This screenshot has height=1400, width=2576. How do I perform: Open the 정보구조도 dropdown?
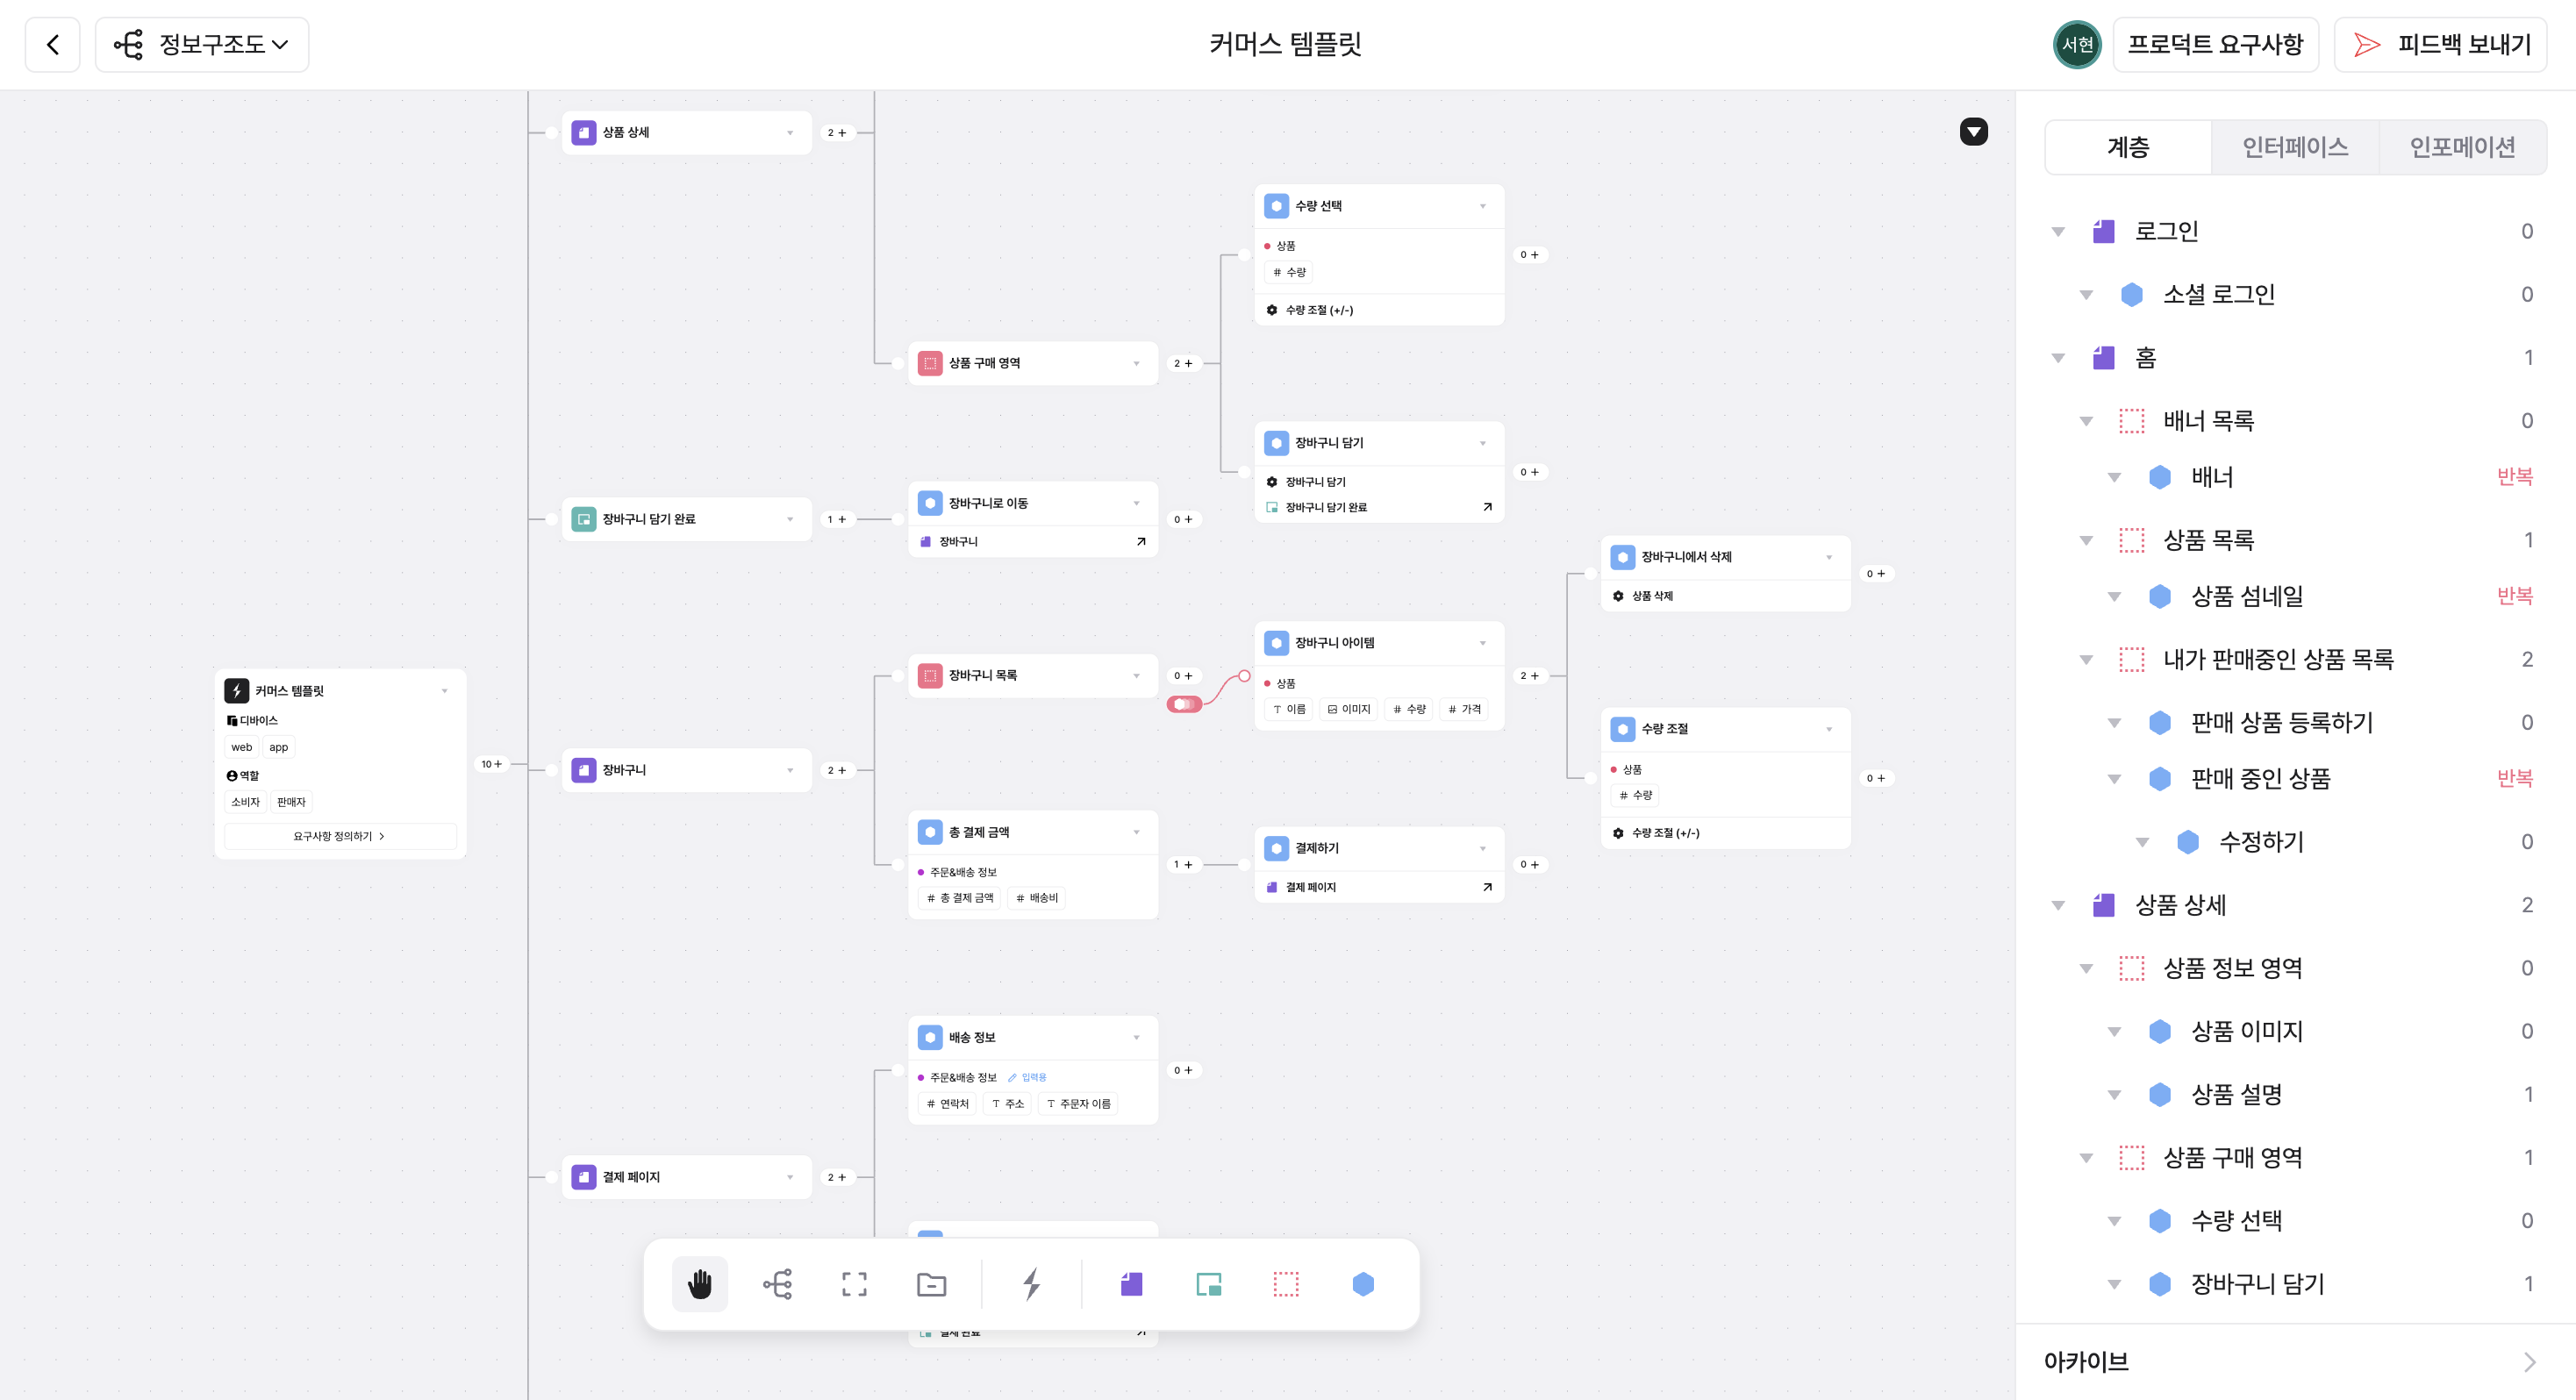pos(202,44)
